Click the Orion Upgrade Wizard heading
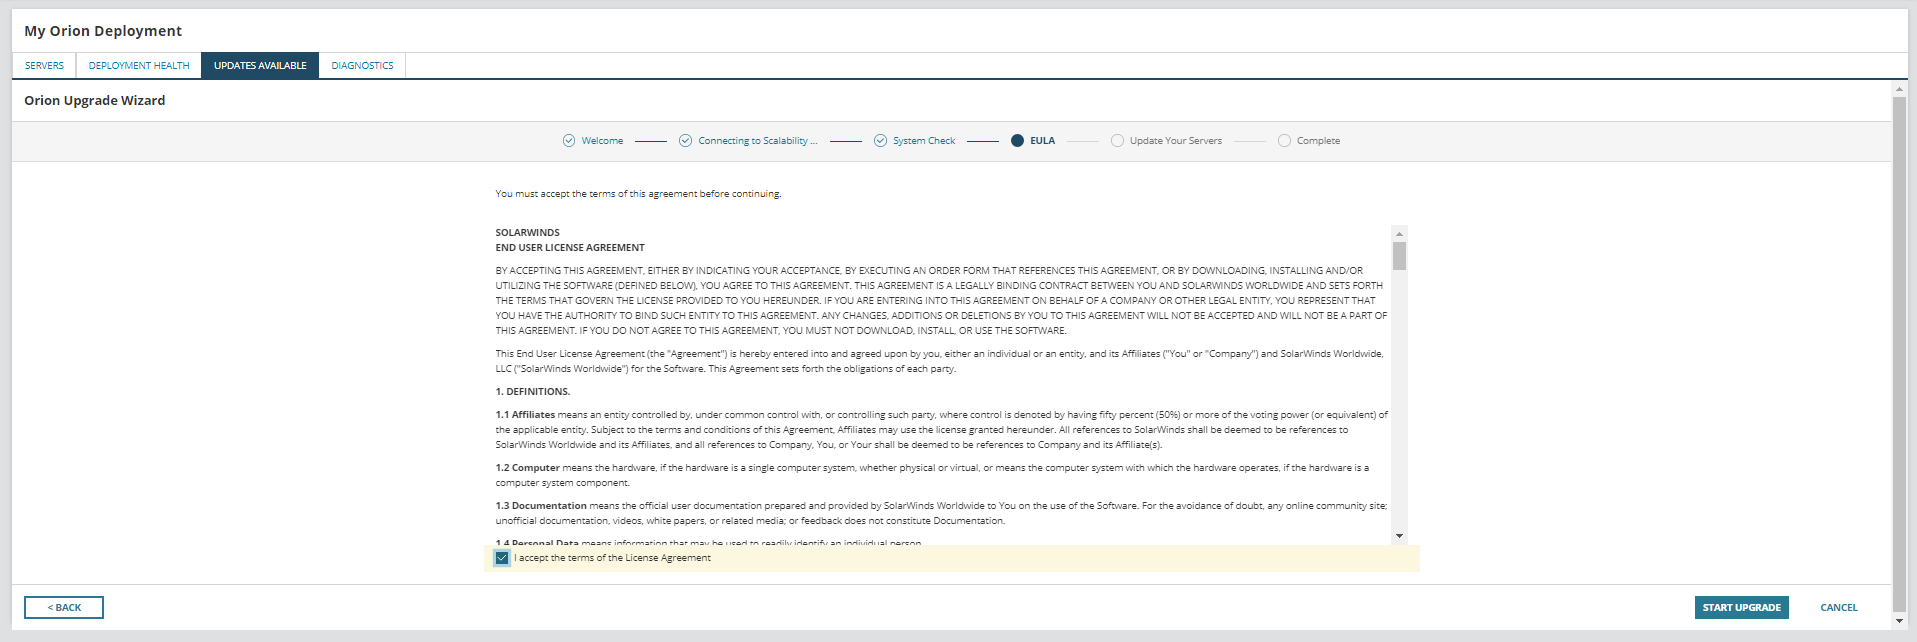This screenshot has width=1917, height=642. point(95,101)
